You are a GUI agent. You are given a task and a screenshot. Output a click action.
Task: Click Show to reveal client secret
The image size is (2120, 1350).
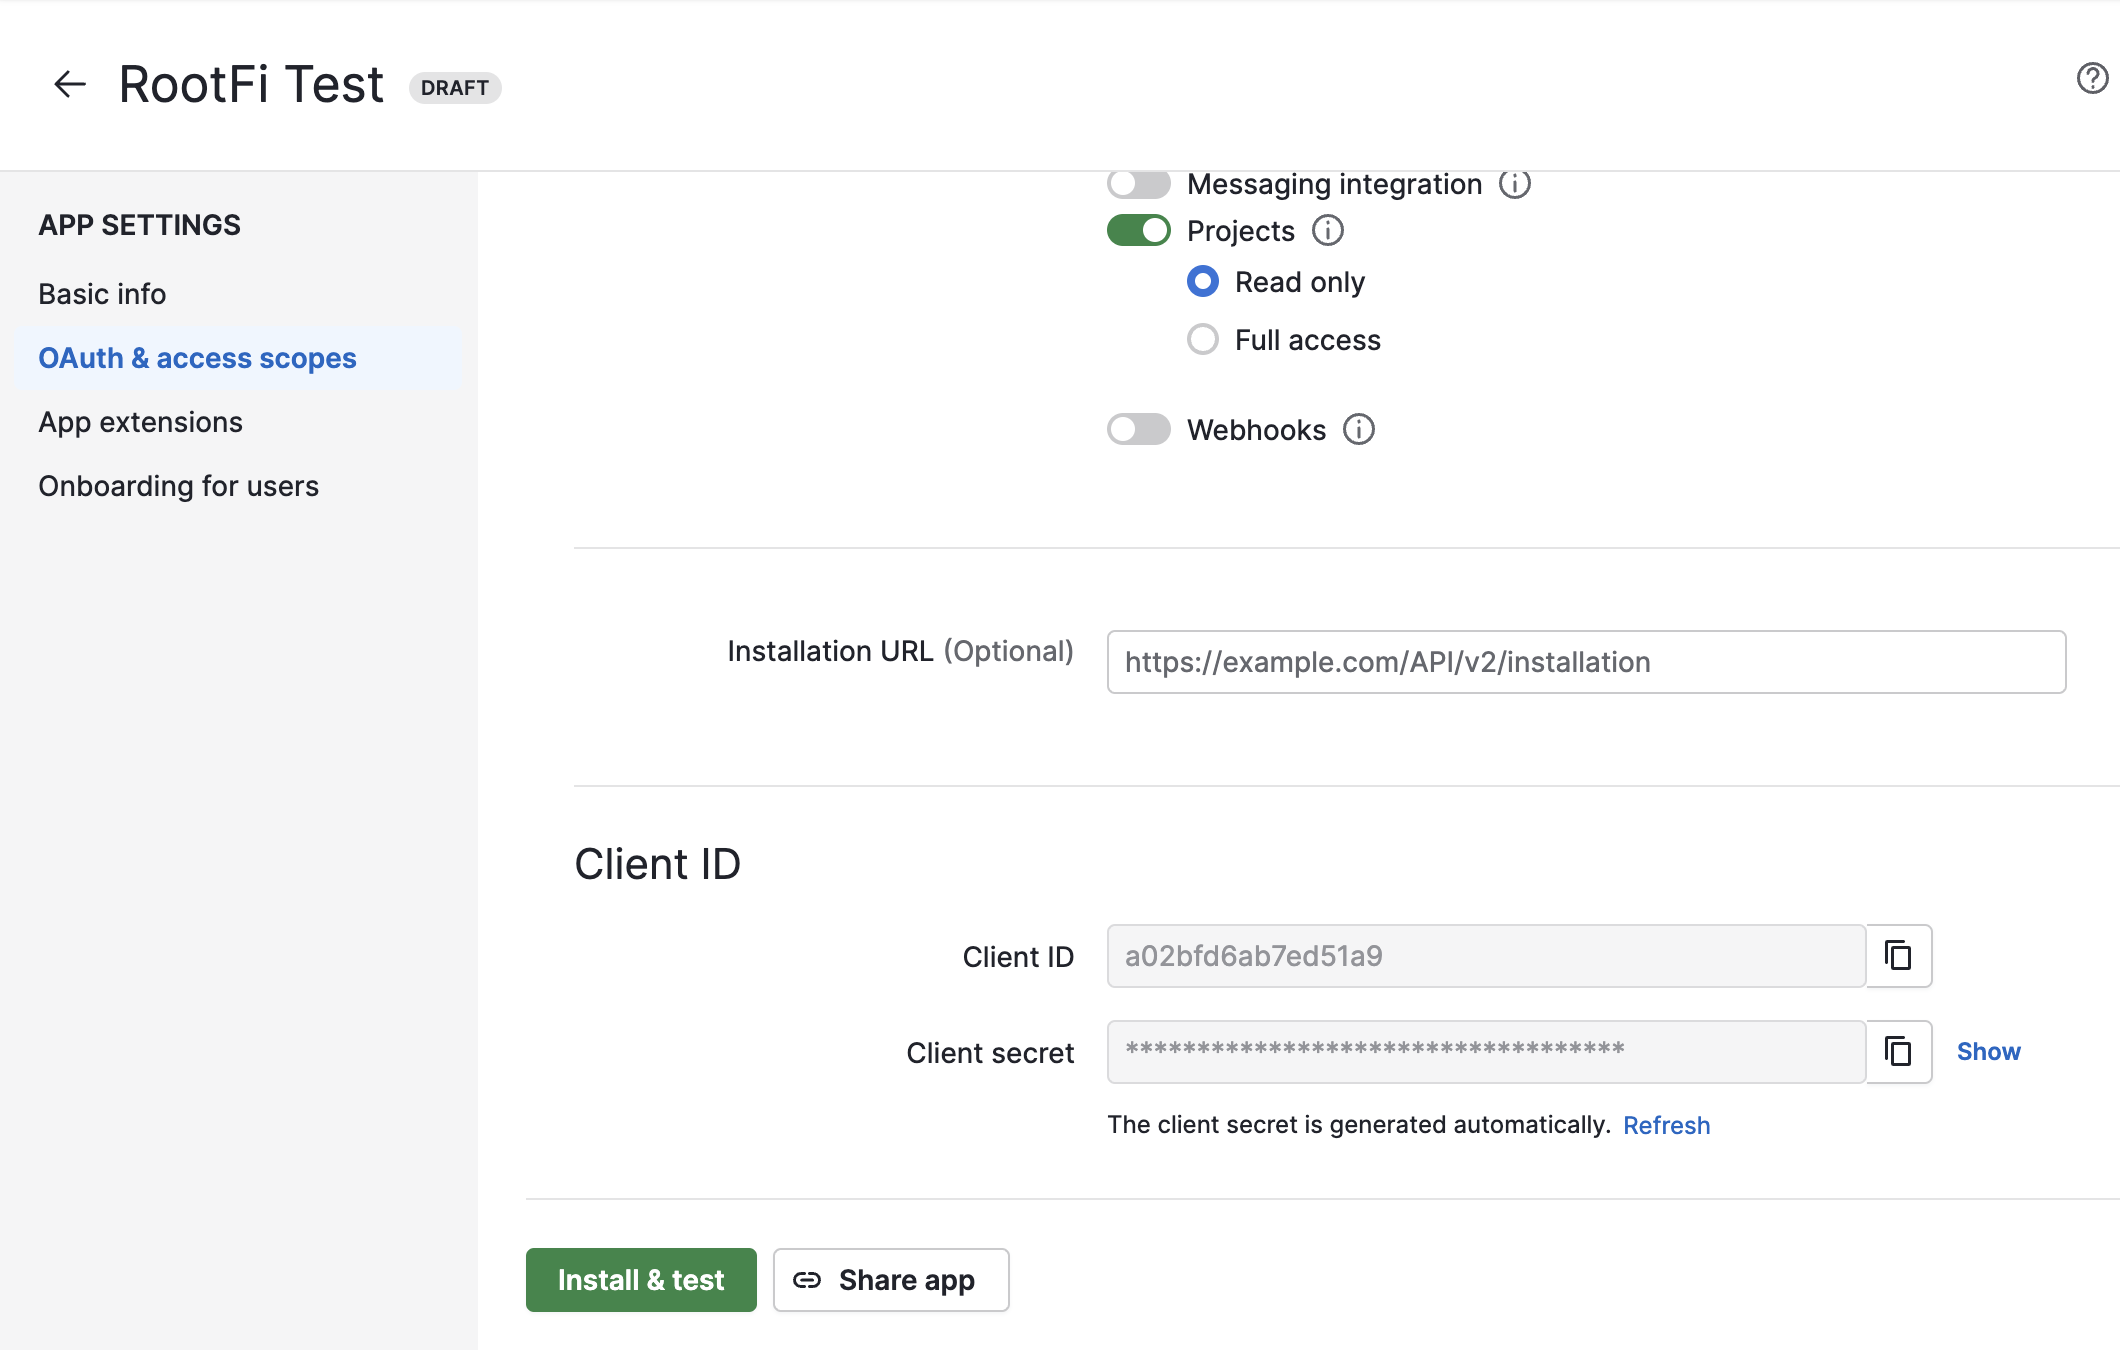1988,1052
